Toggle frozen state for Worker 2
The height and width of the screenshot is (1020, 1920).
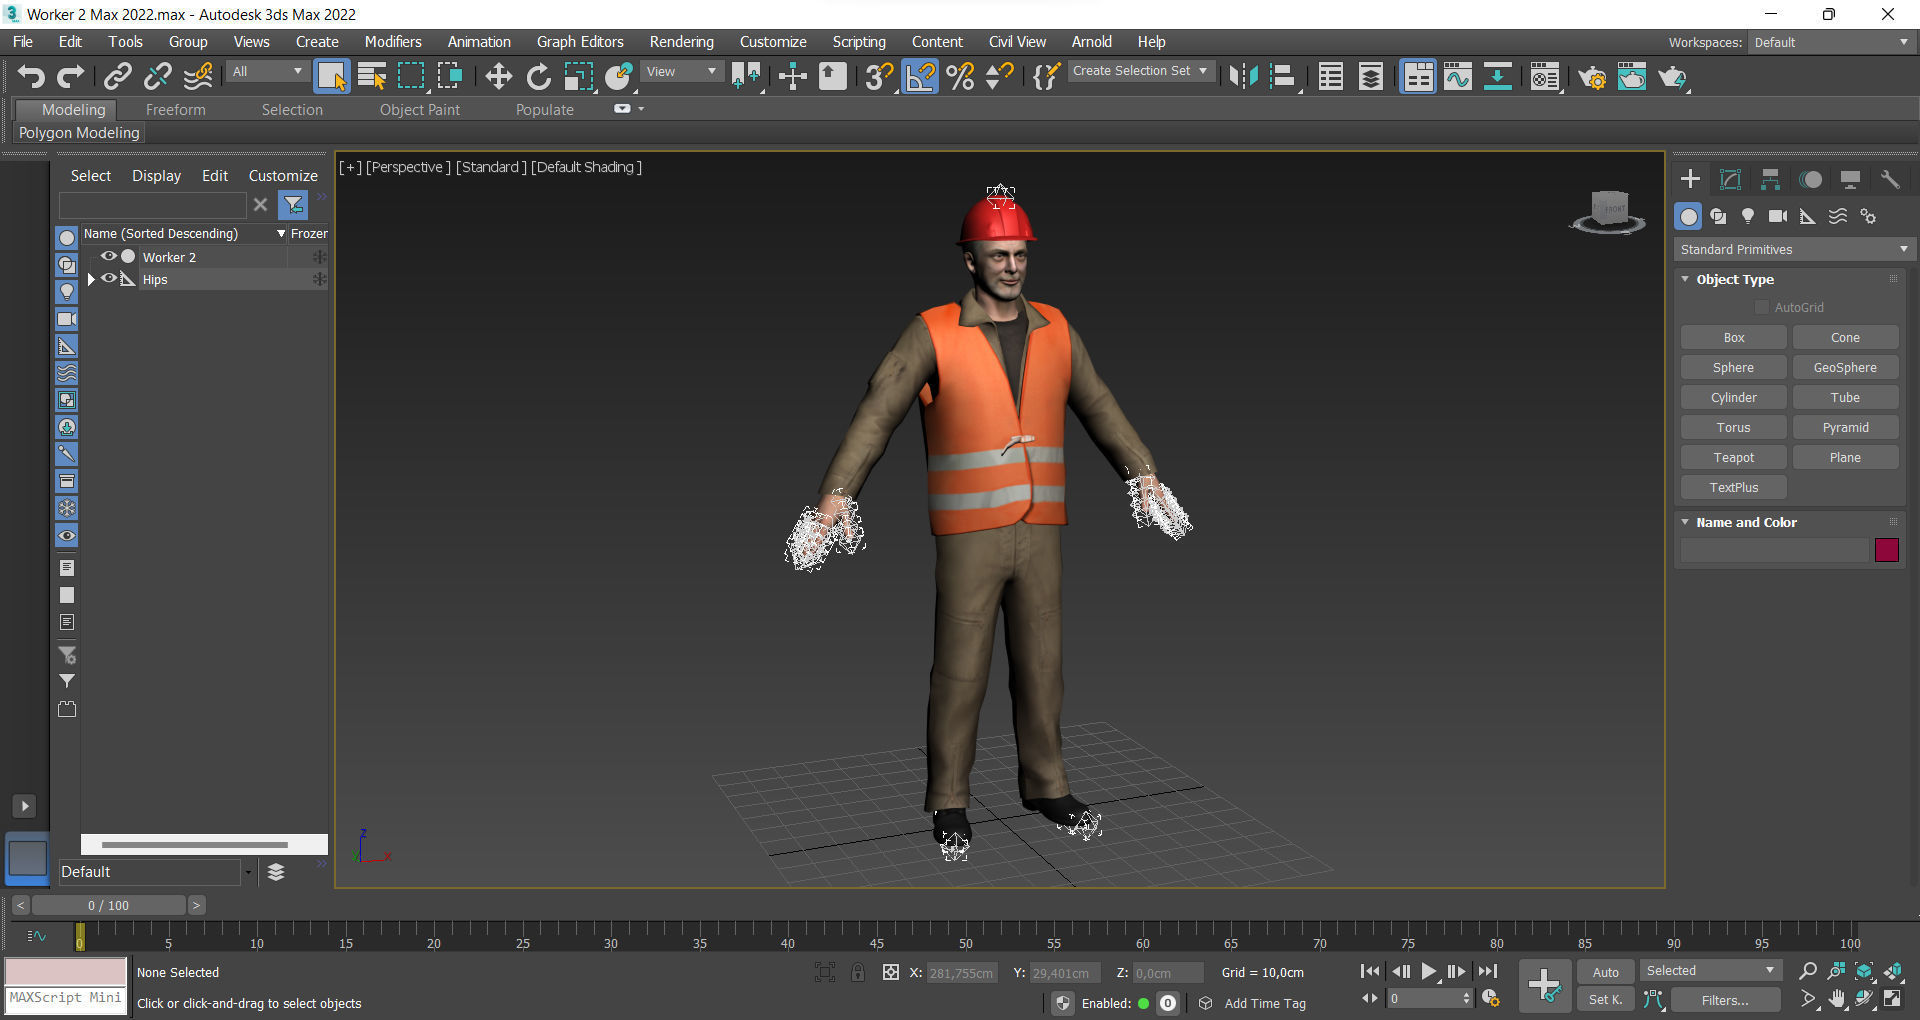point(319,257)
